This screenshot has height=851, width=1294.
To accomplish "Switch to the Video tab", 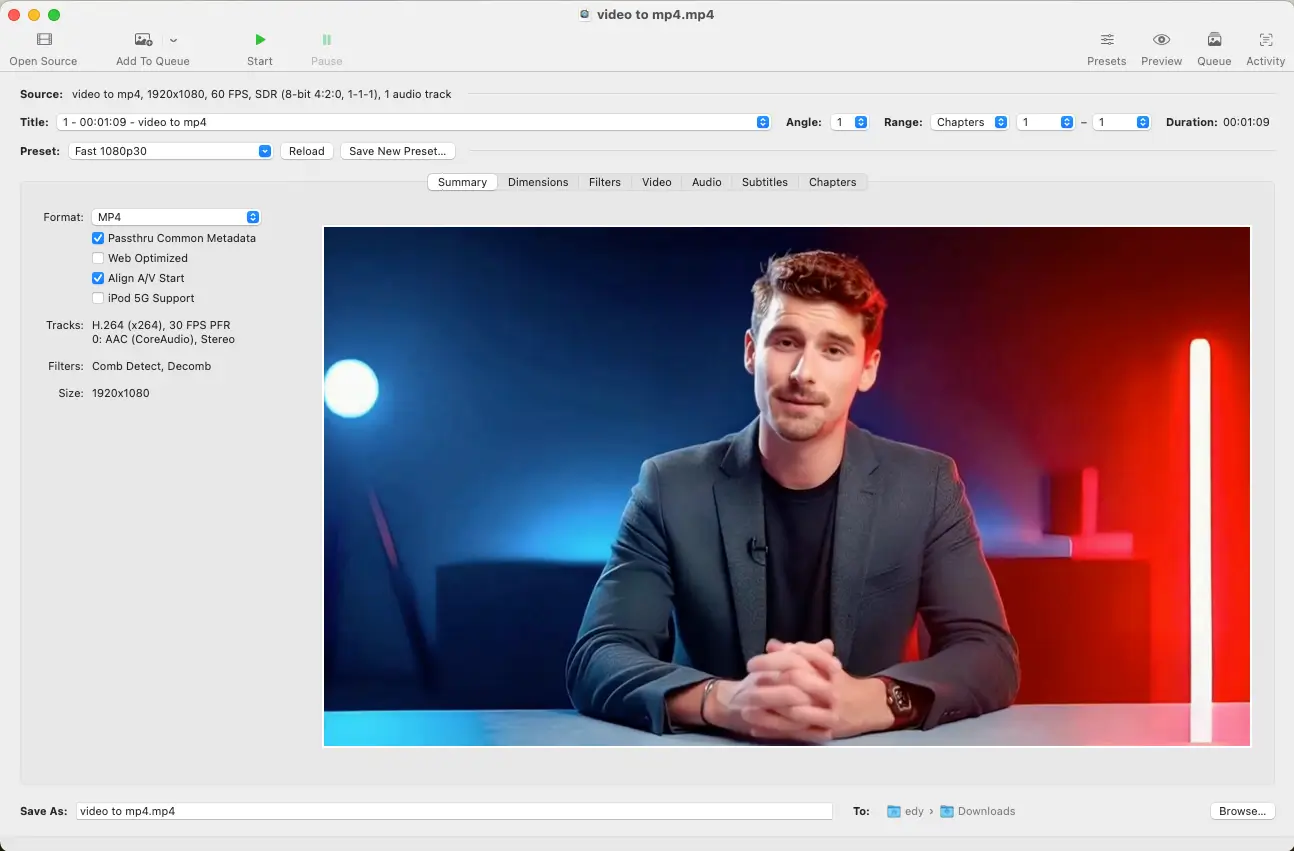I will (656, 182).
